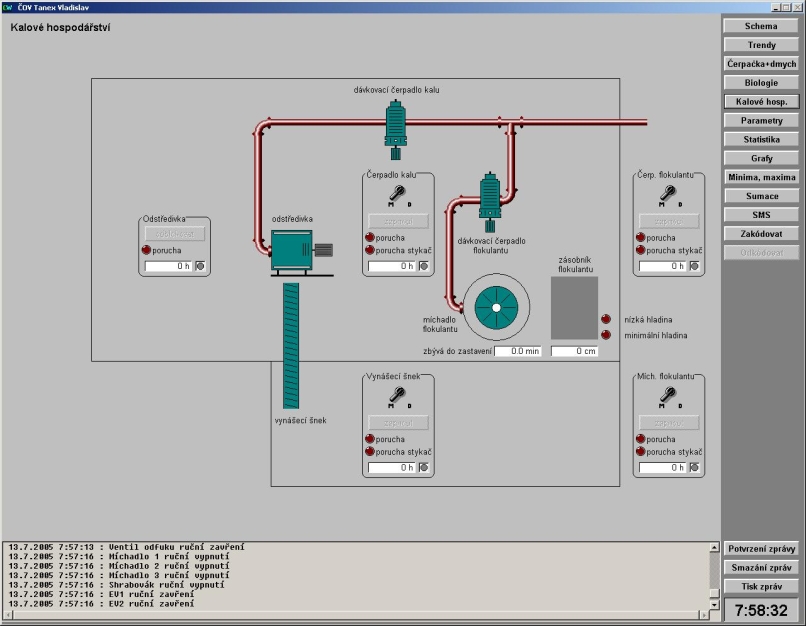The height and width of the screenshot is (626, 806).
Task: Toggle key switch in Čerpadlo kalu panel
Action: point(397,194)
